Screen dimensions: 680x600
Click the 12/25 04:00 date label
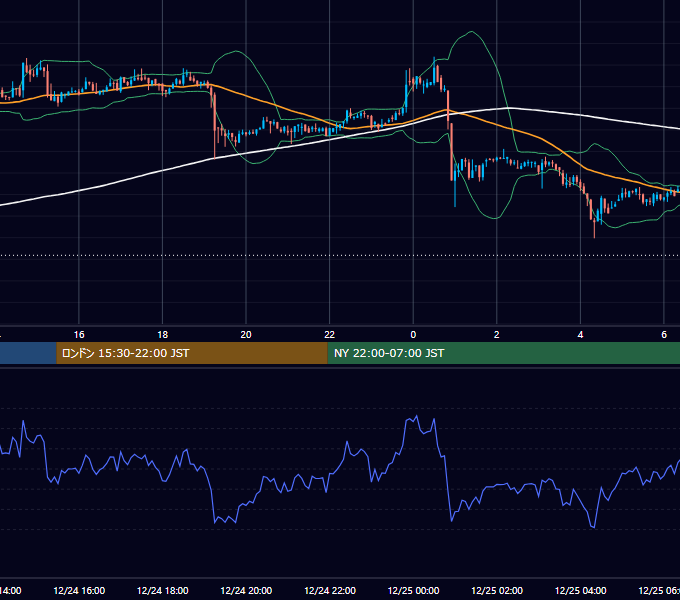[581, 591]
